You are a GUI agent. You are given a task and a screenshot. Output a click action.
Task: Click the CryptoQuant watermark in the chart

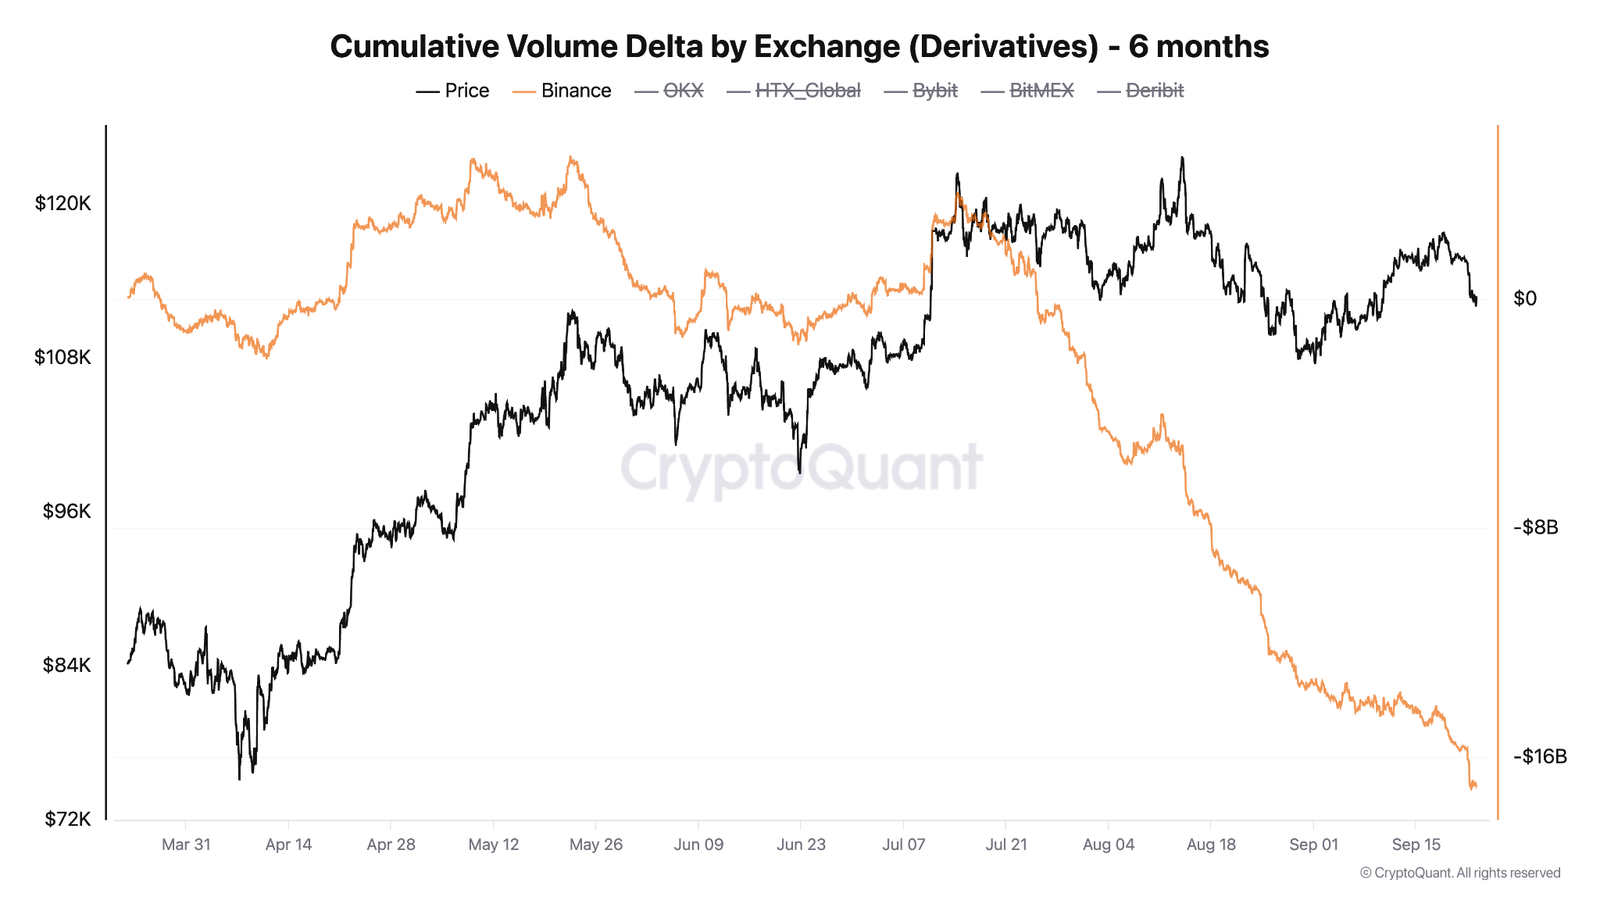click(801, 467)
